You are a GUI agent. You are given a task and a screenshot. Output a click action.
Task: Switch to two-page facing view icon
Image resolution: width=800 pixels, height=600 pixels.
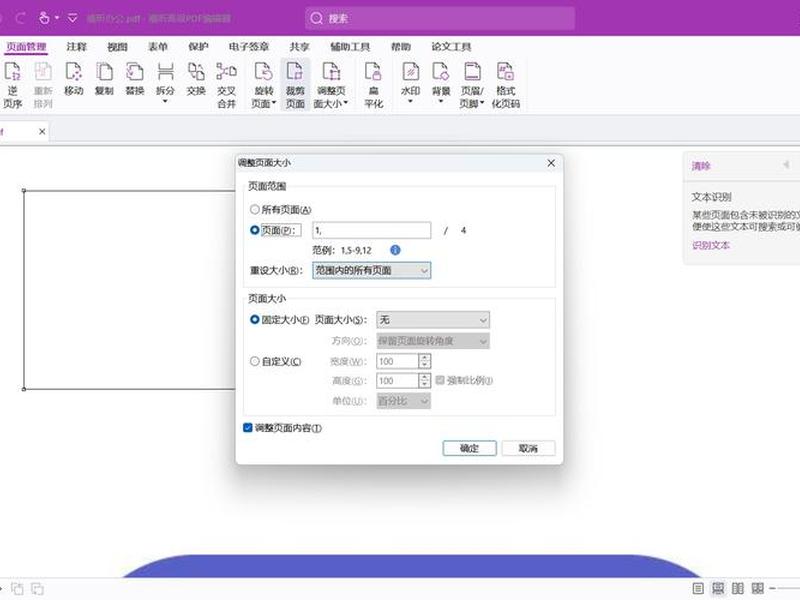(738, 588)
